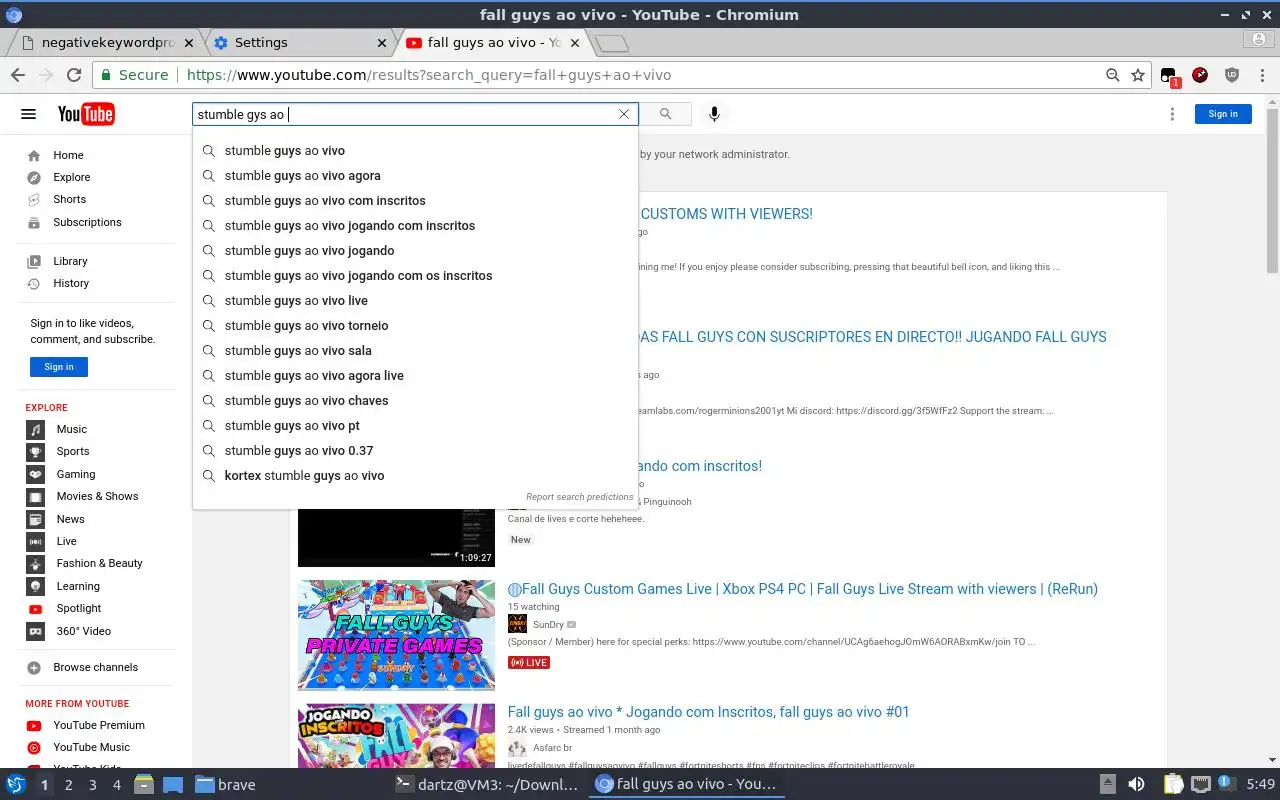The height and width of the screenshot is (800, 1280).
Task: Open Chromium three-dot menu
Action: tap(1261, 75)
